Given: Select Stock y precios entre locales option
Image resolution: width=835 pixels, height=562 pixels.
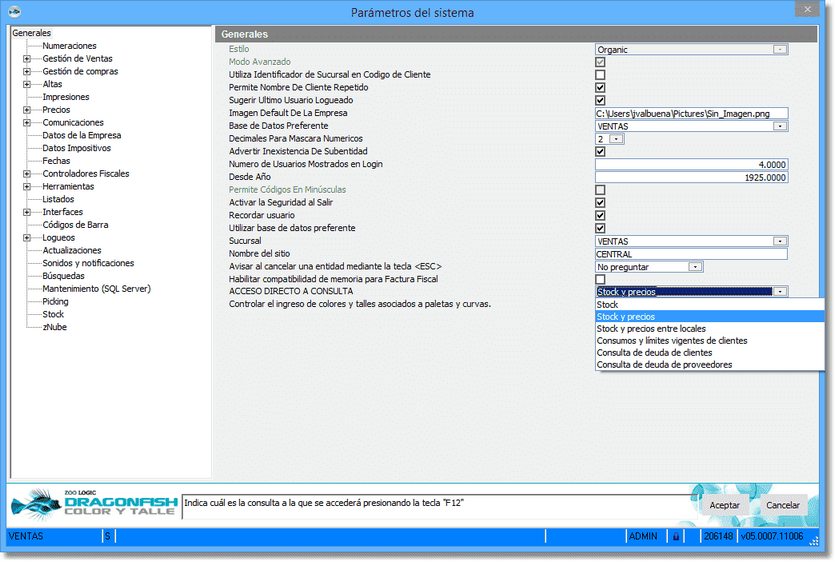Looking at the screenshot, I should [x=650, y=329].
